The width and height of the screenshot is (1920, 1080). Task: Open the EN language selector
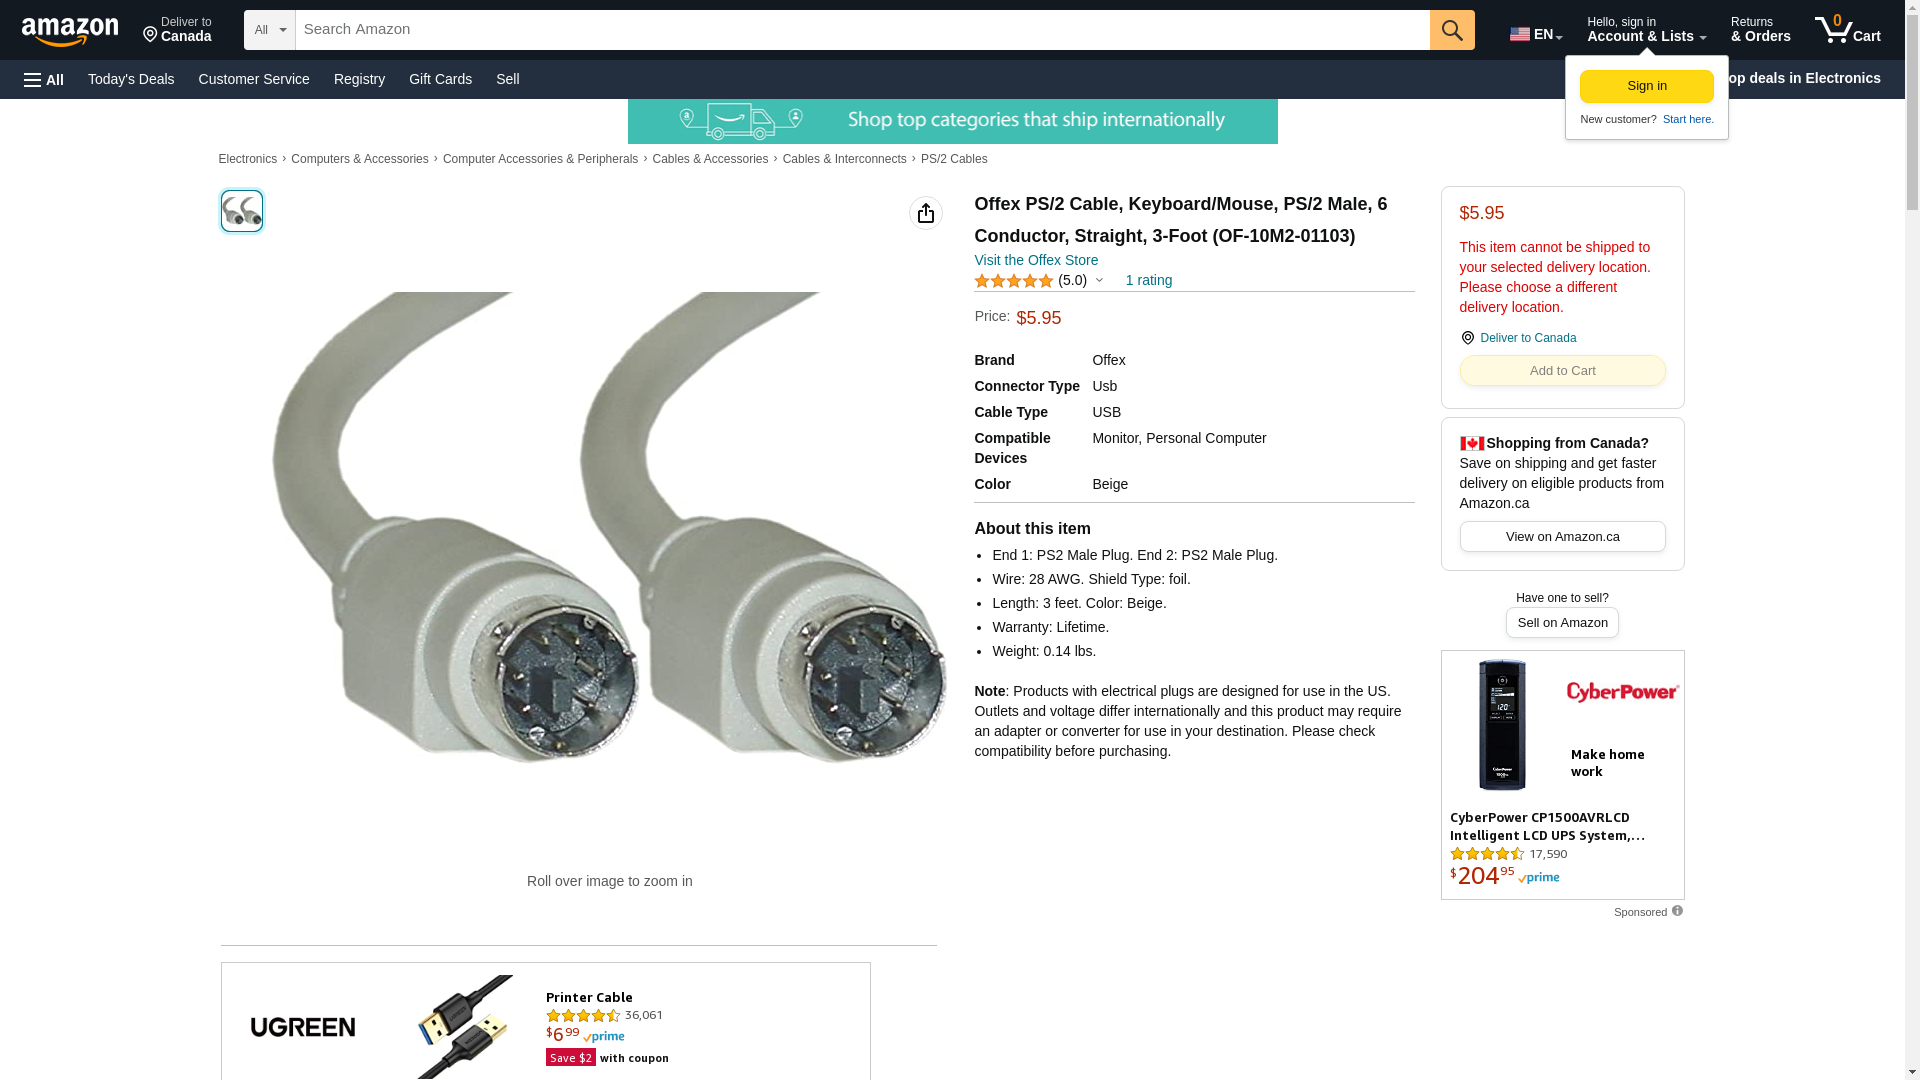click(x=1536, y=33)
